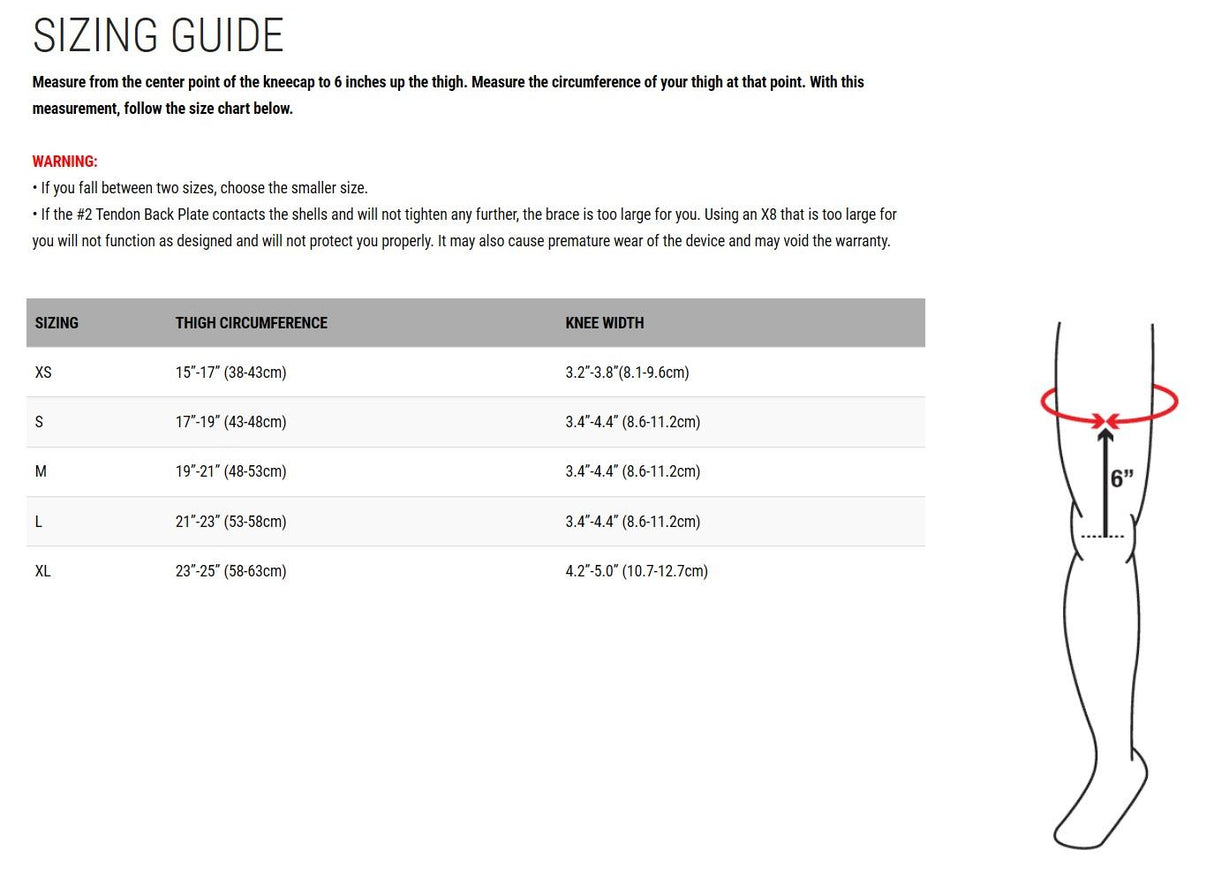Select the M size row label
The width and height of the screenshot is (1214, 873).
point(41,471)
